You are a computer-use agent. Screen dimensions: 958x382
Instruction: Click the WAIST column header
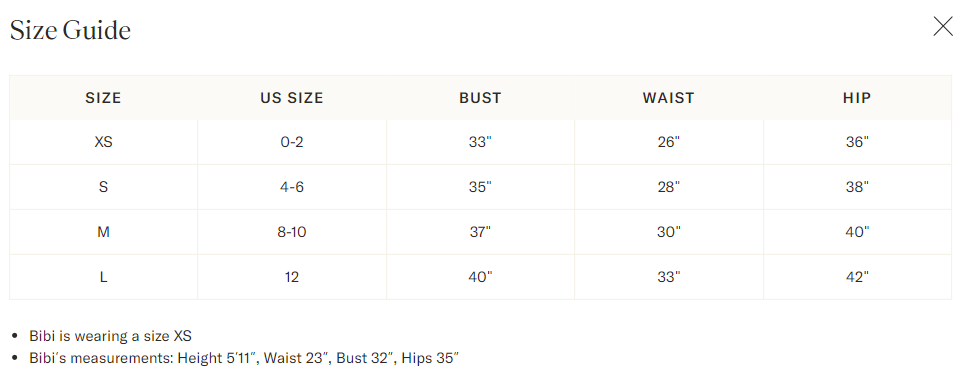pos(668,98)
